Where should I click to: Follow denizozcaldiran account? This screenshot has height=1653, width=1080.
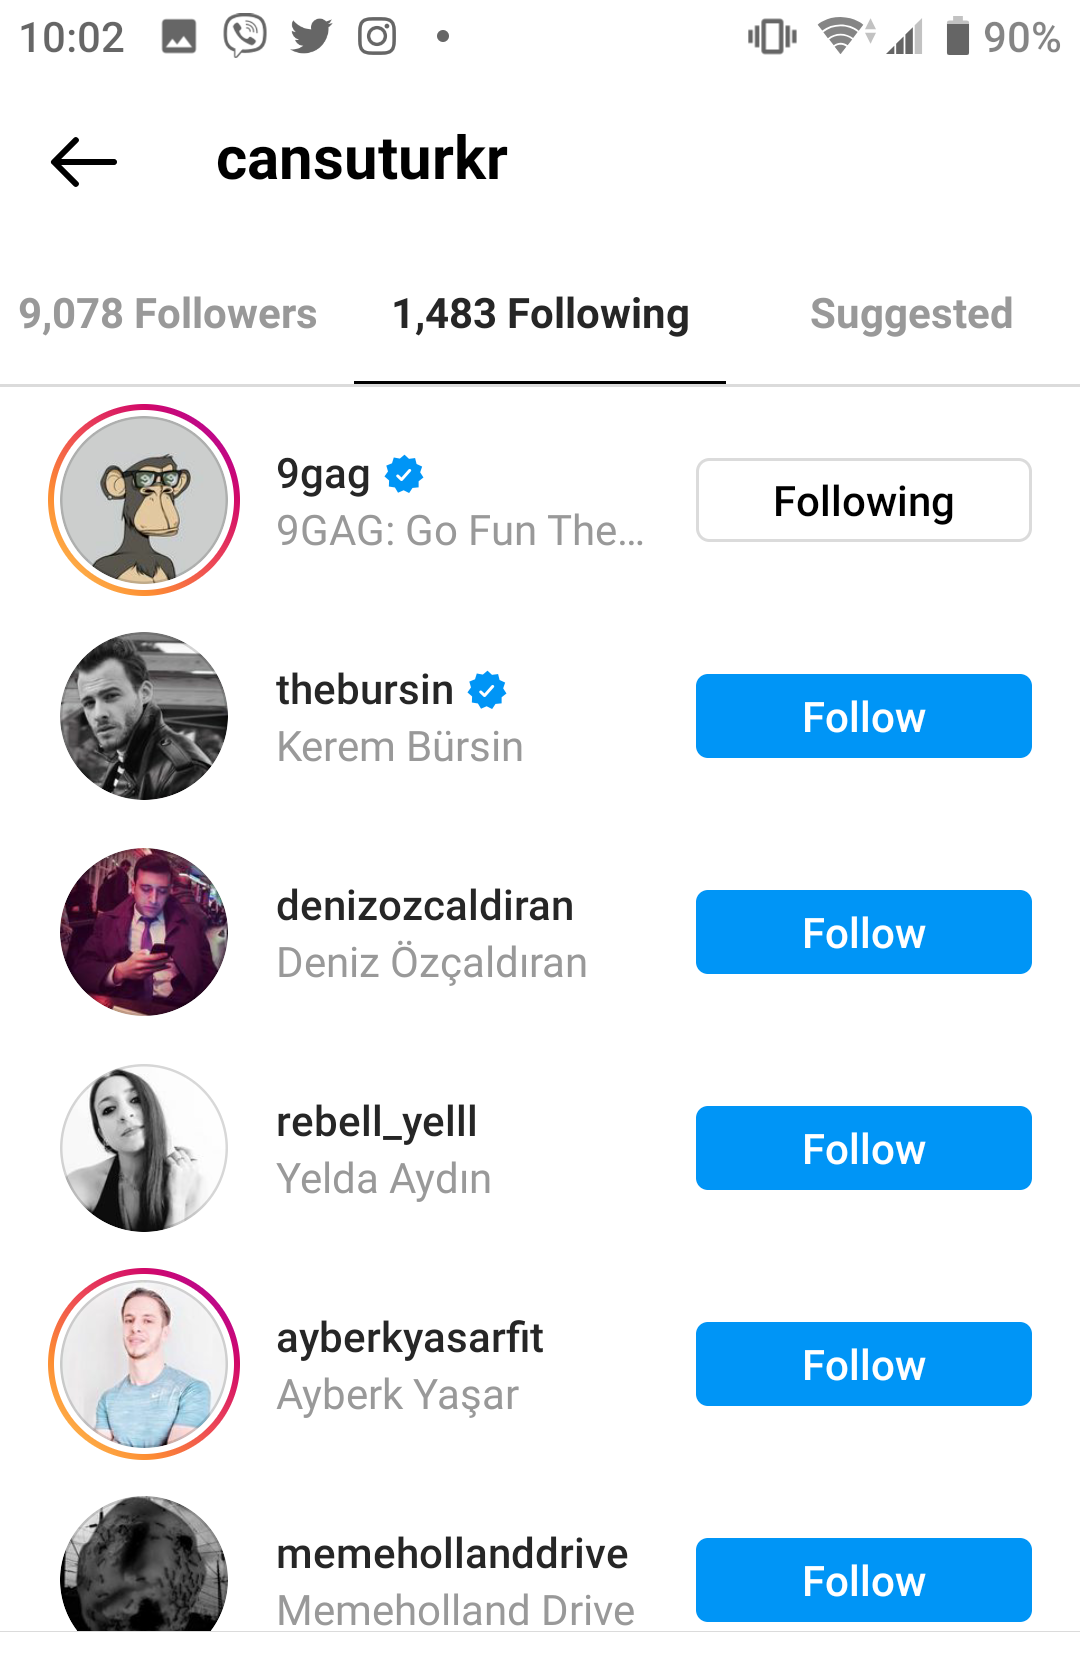pos(863,932)
